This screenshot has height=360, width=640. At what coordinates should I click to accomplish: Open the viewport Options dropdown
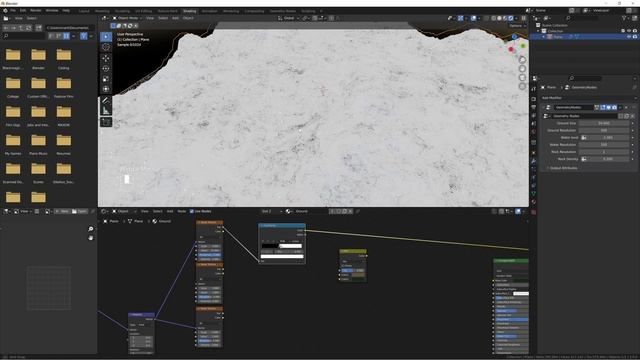pos(517,26)
